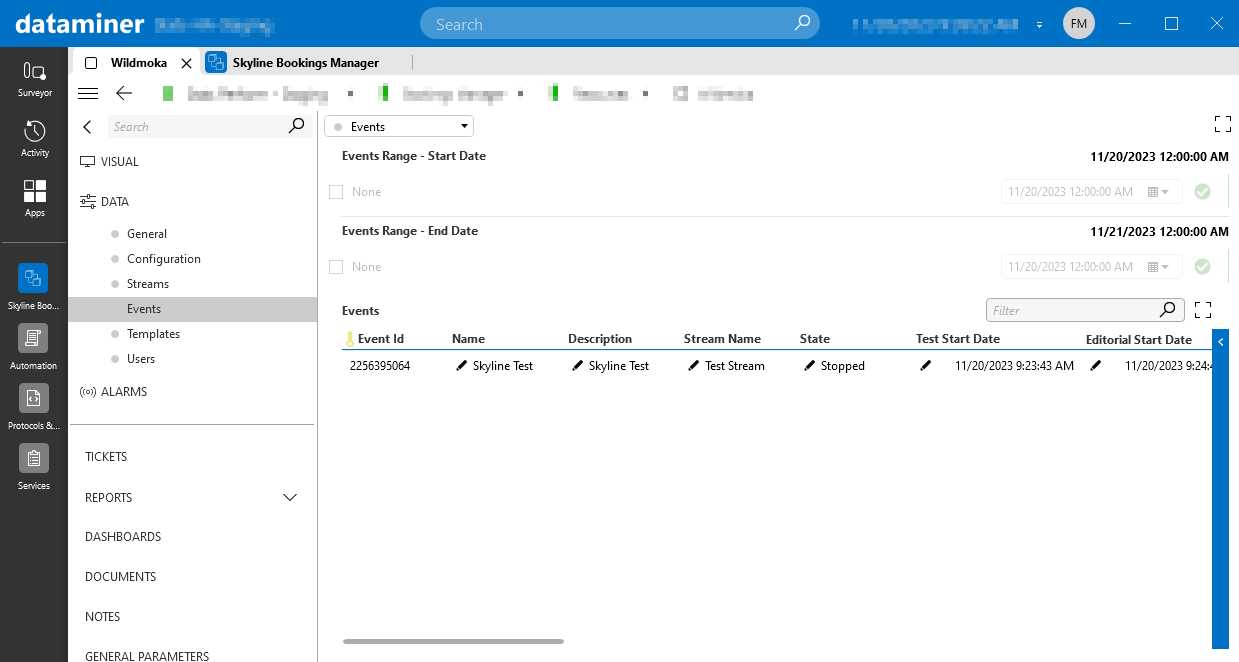
Task: Open the user account dropdown arrow
Action: point(1040,24)
